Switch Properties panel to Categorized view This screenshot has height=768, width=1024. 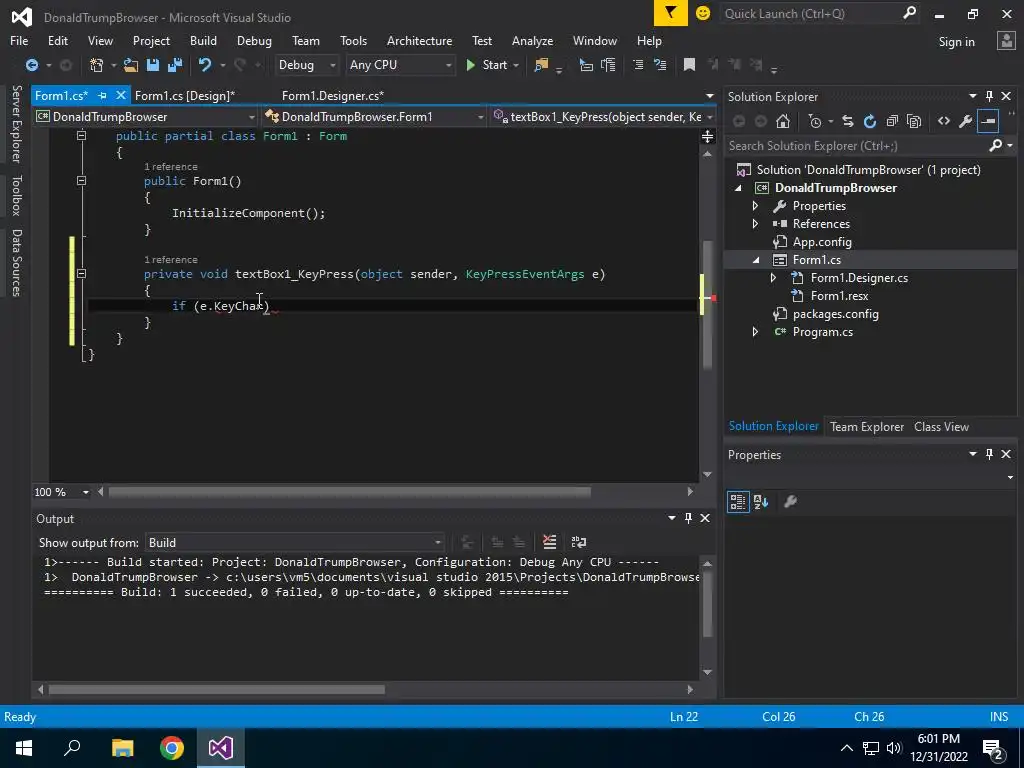pos(738,502)
